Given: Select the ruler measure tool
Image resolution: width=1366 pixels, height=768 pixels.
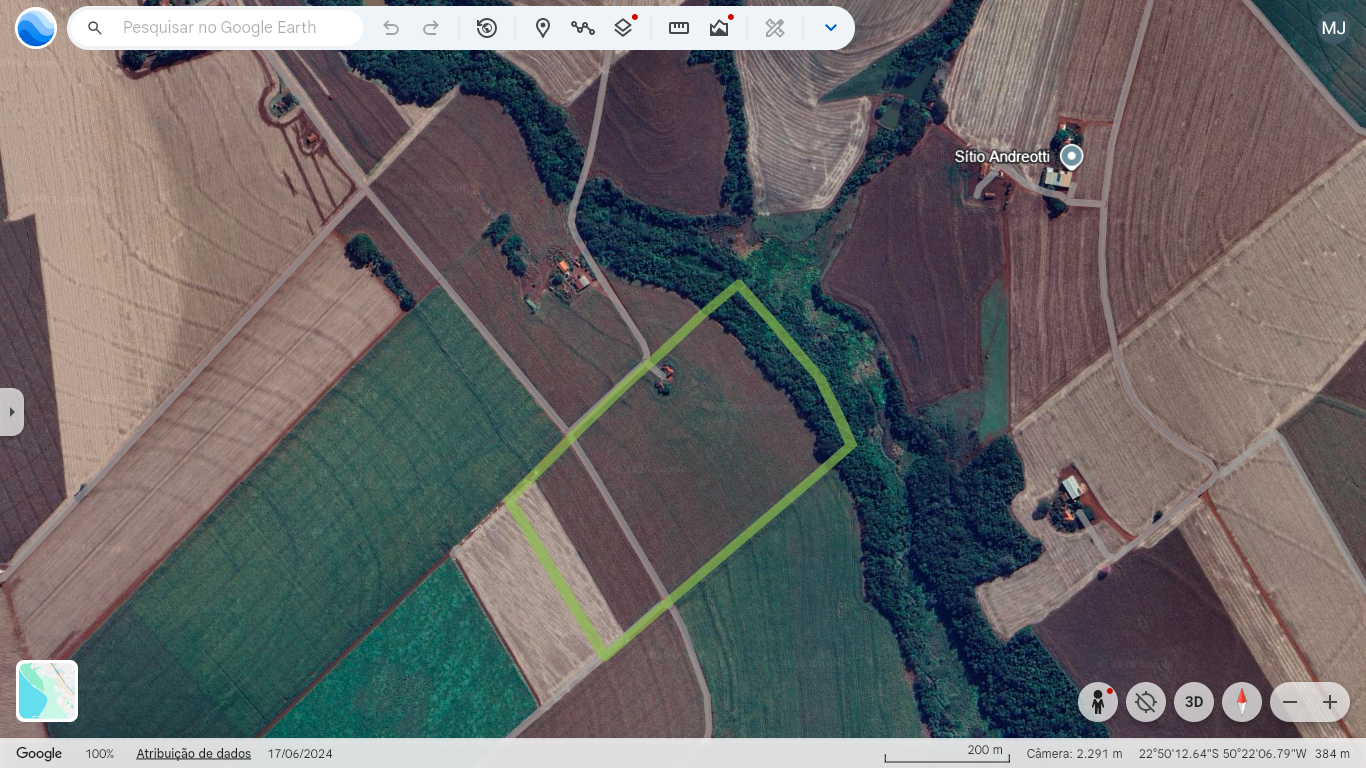Looking at the screenshot, I should (679, 28).
